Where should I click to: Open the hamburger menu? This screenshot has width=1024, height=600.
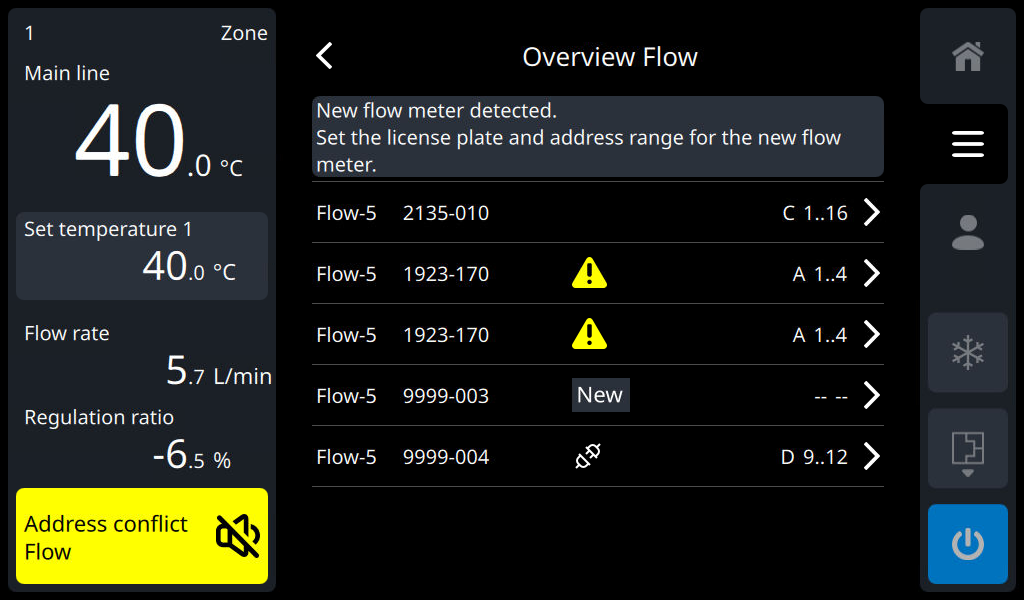point(967,144)
